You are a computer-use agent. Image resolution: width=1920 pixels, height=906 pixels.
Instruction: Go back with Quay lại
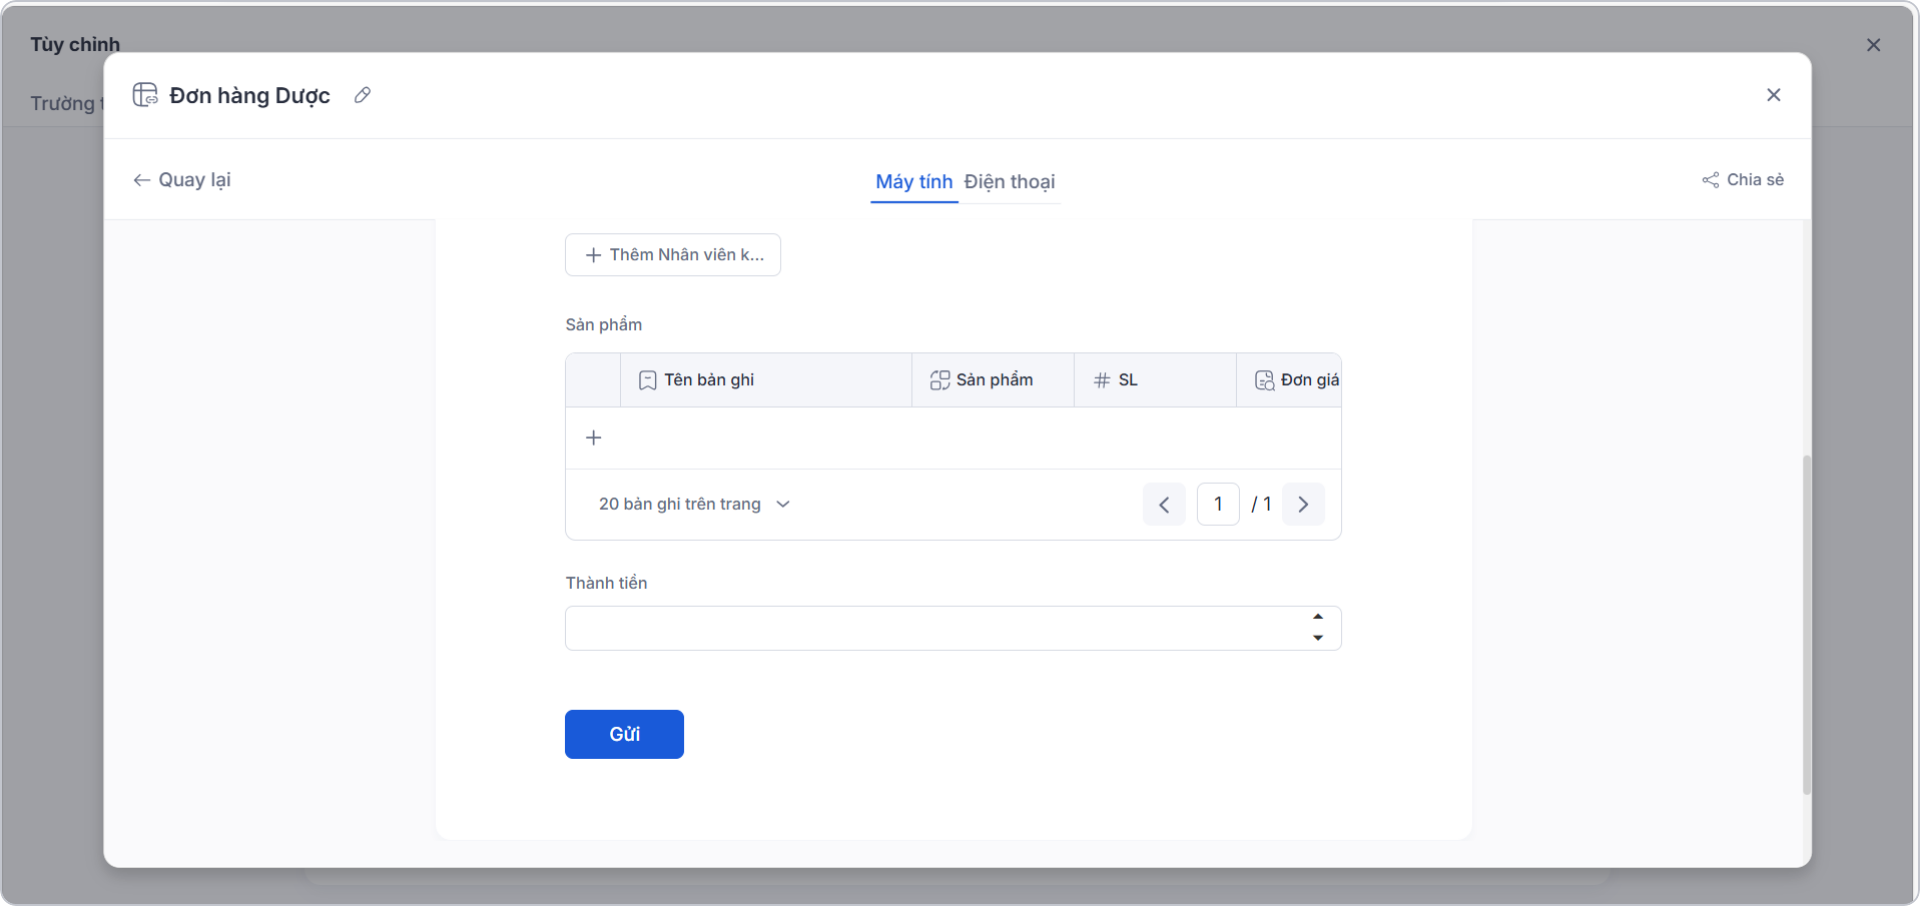point(182,180)
